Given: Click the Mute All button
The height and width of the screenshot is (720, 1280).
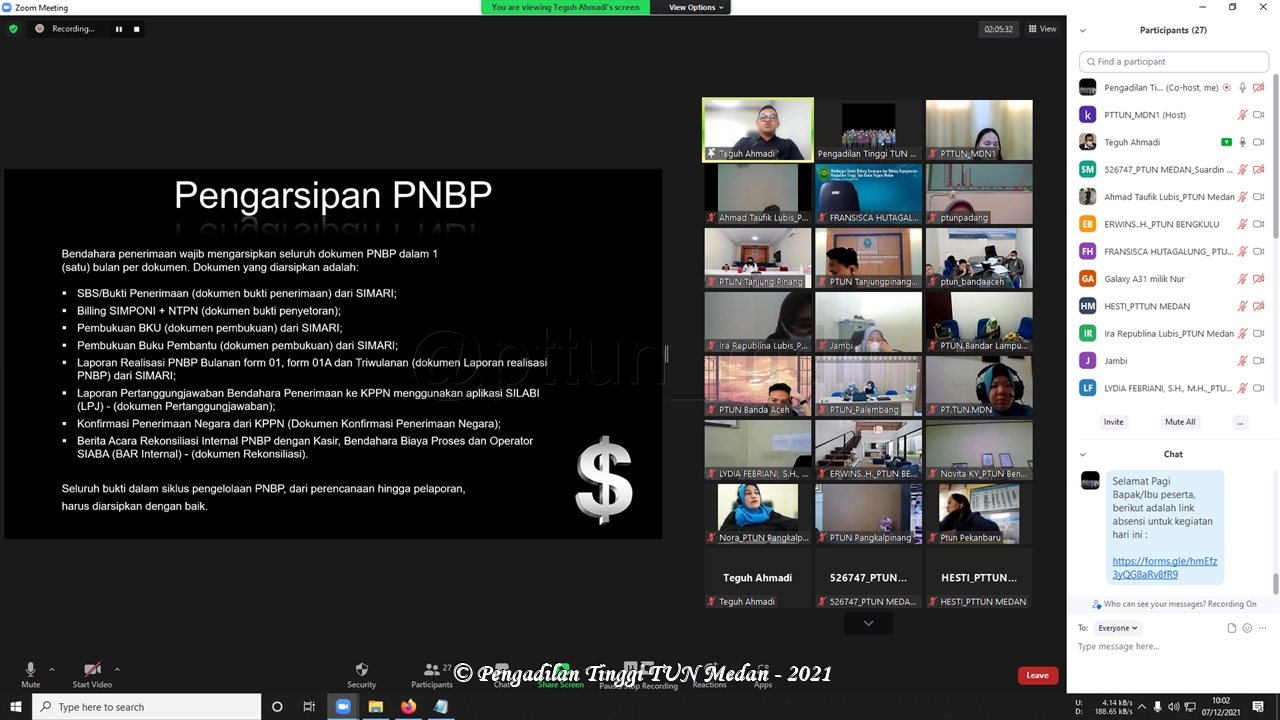Looking at the screenshot, I should pyautogui.click(x=1179, y=422).
